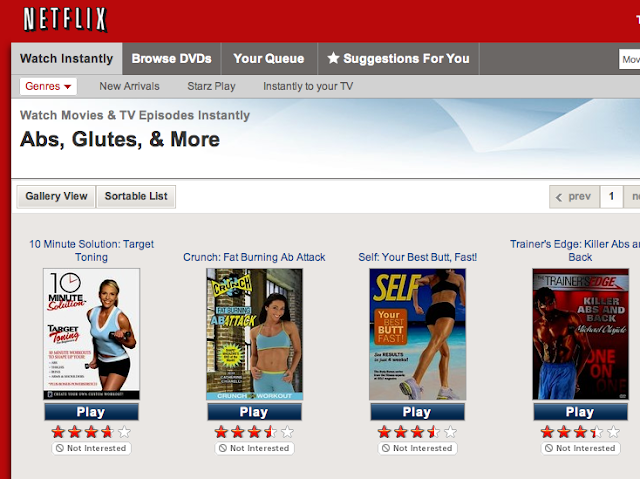Play Self: Your Best Butt, Fast!
This screenshot has width=640, height=479.
[x=418, y=412]
